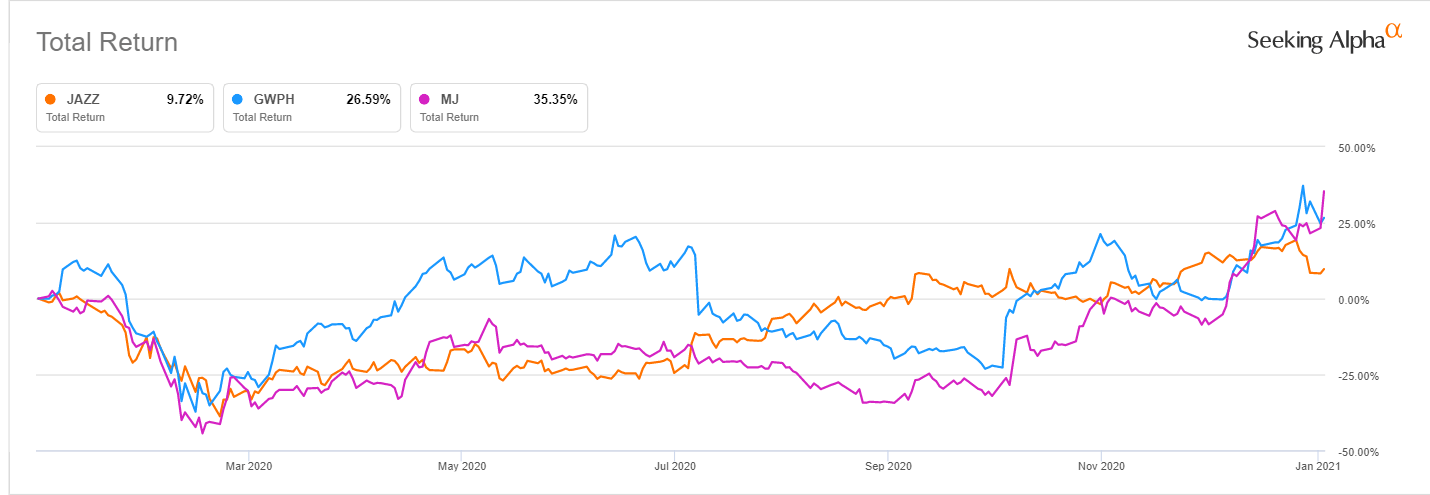Click the Mar 2020 axis label

click(249, 466)
